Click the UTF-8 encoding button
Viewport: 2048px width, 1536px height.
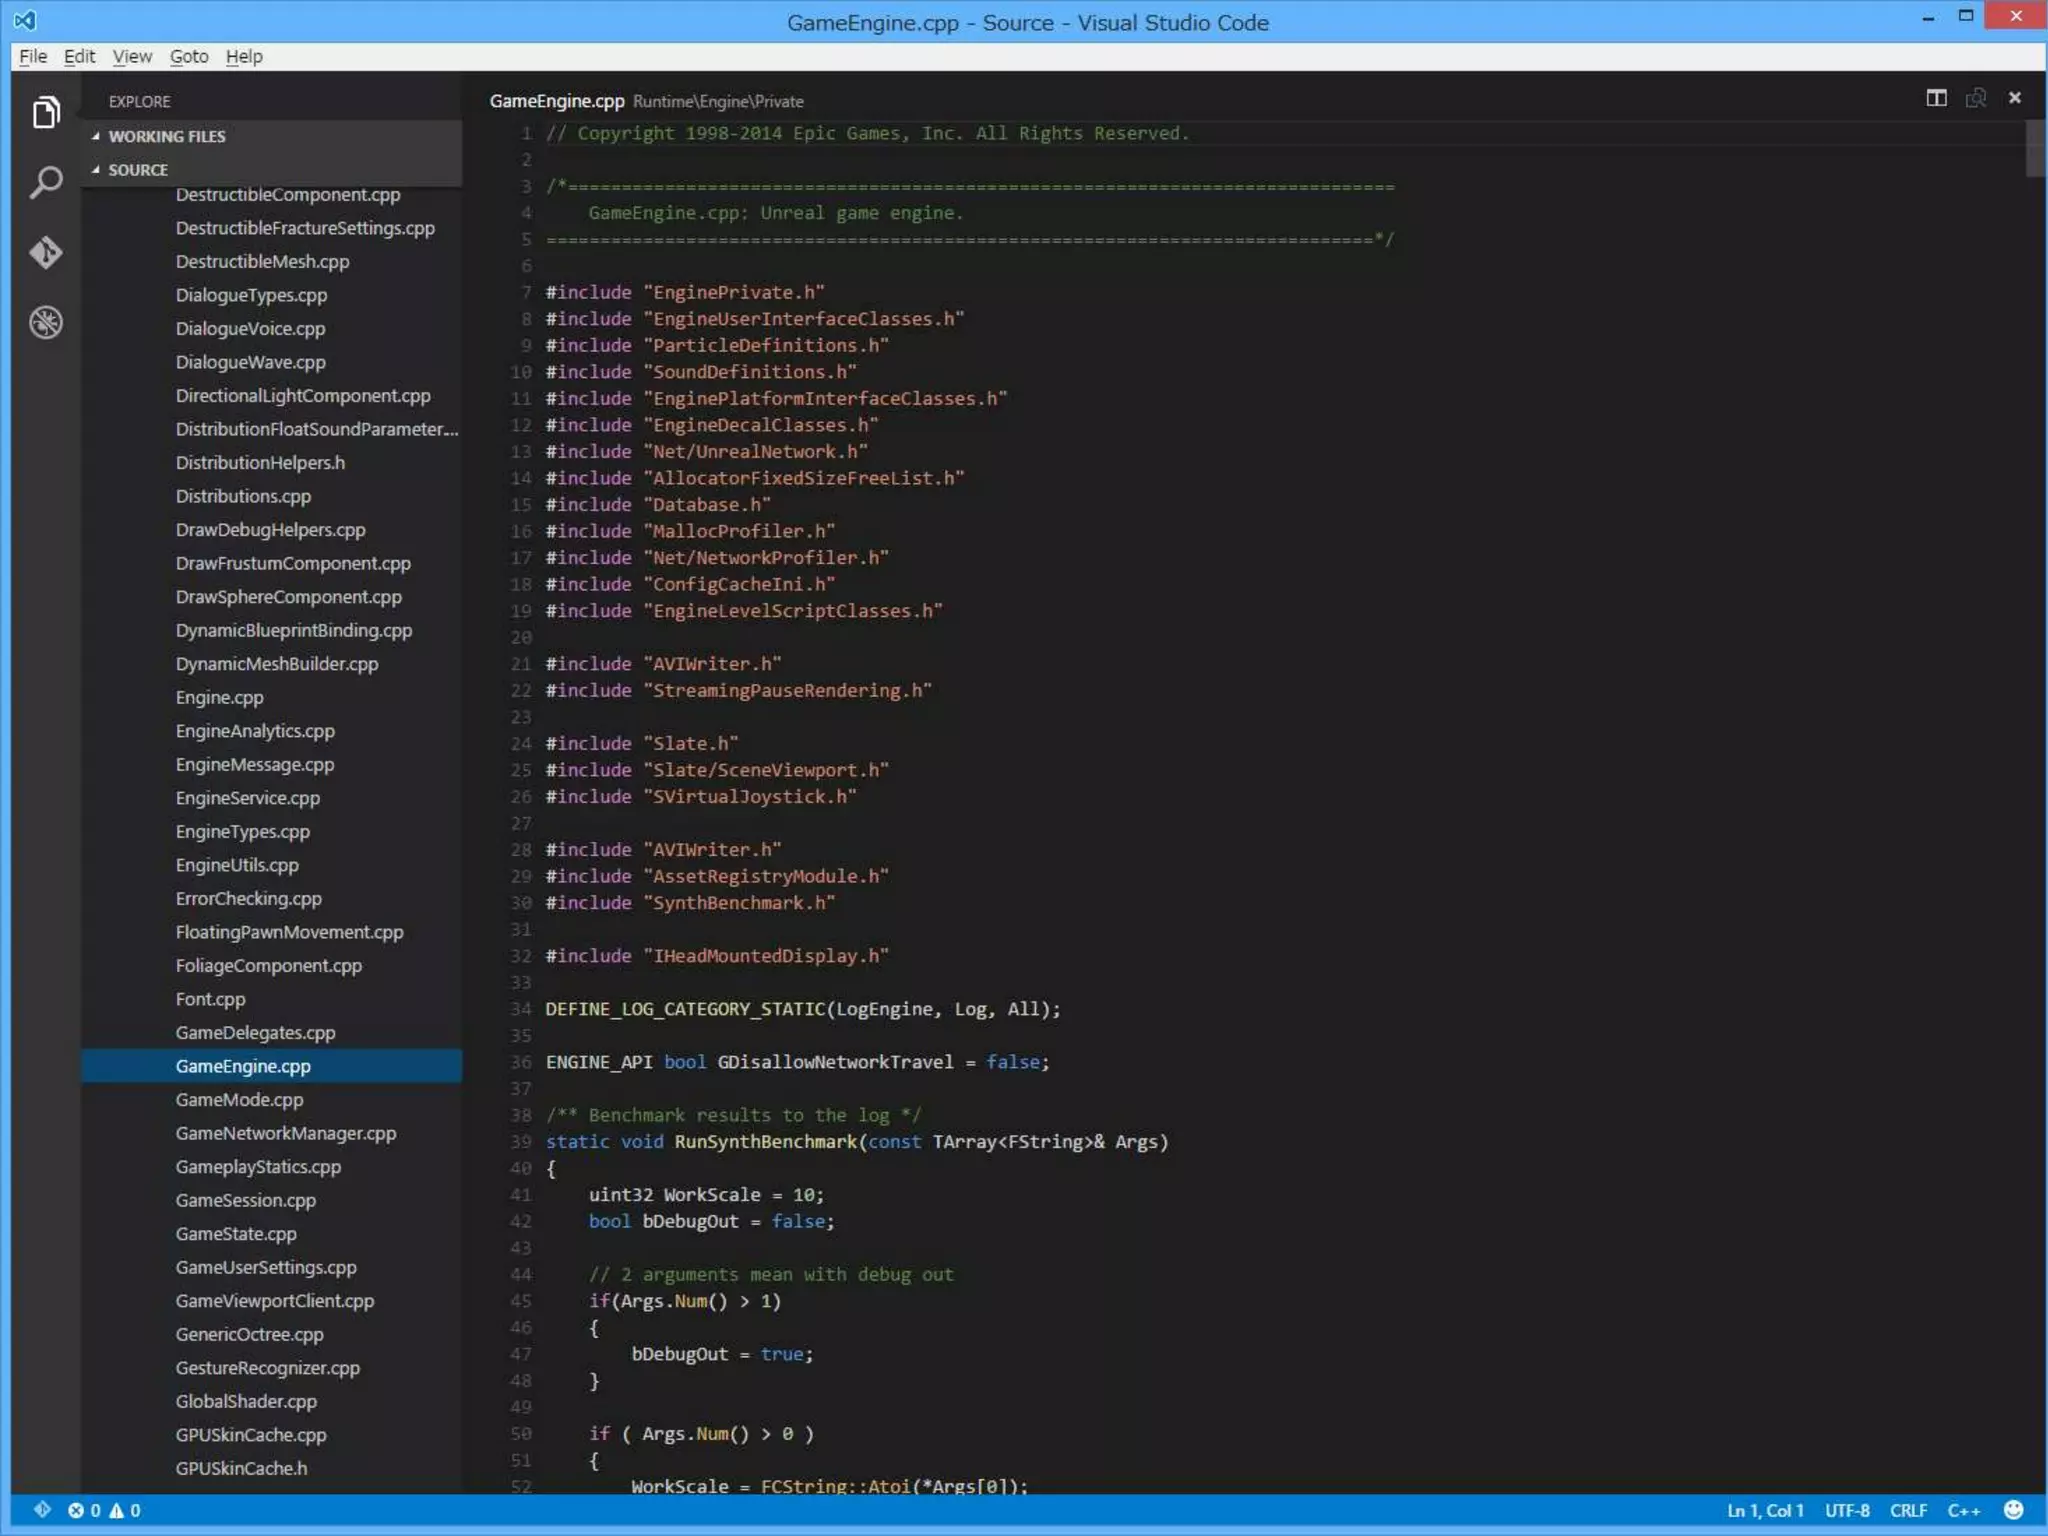pos(1847,1510)
